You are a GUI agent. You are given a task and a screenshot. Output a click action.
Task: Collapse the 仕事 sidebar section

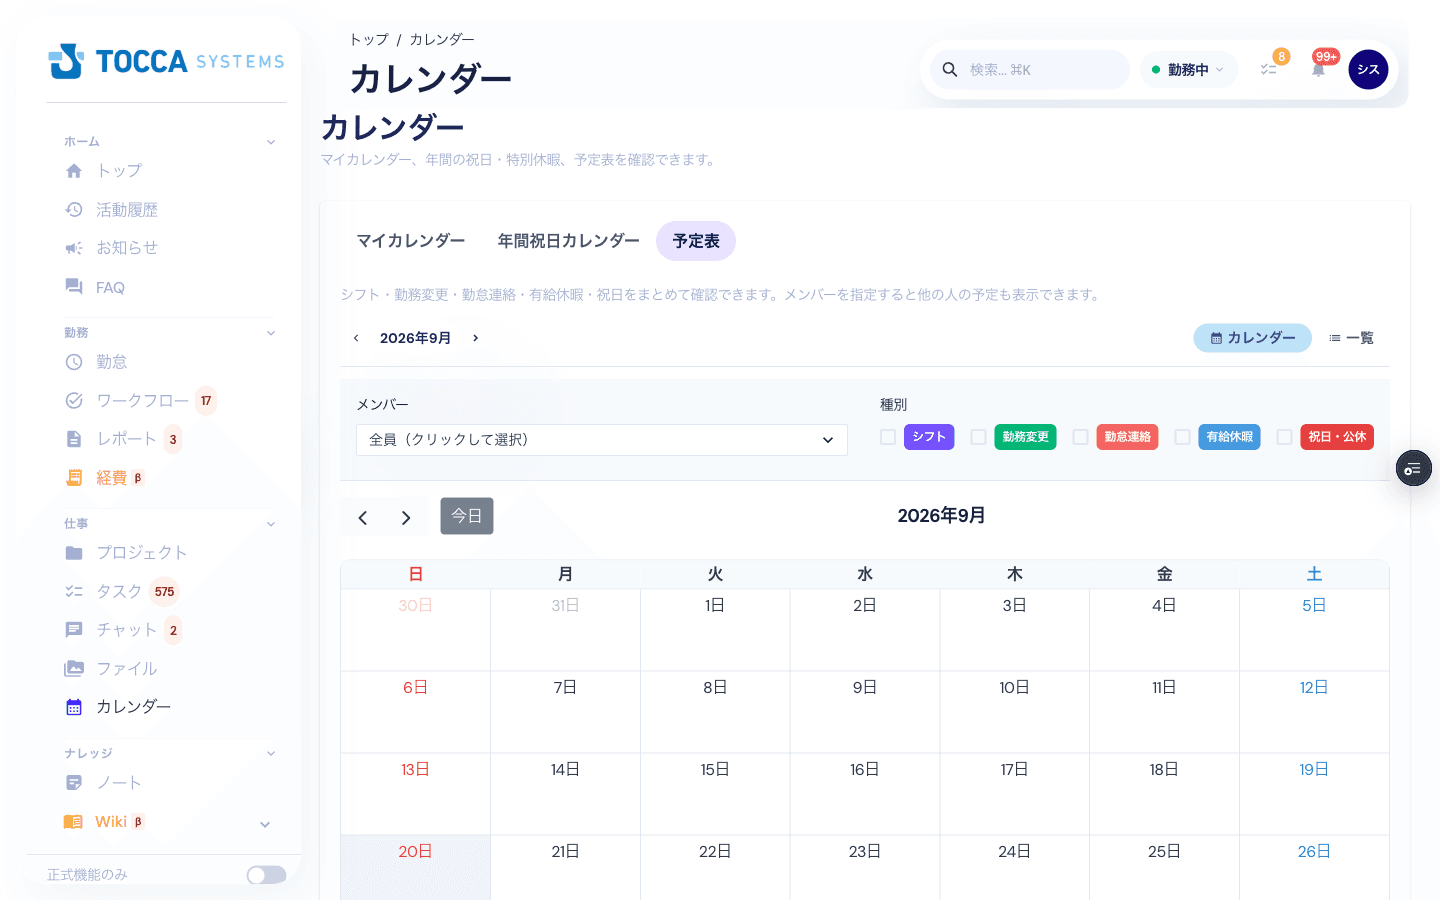tap(271, 524)
